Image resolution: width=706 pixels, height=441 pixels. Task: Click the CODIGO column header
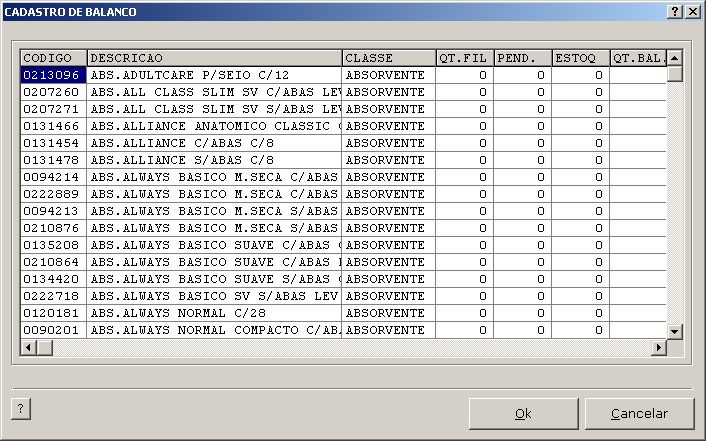pyautogui.click(x=54, y=58)
